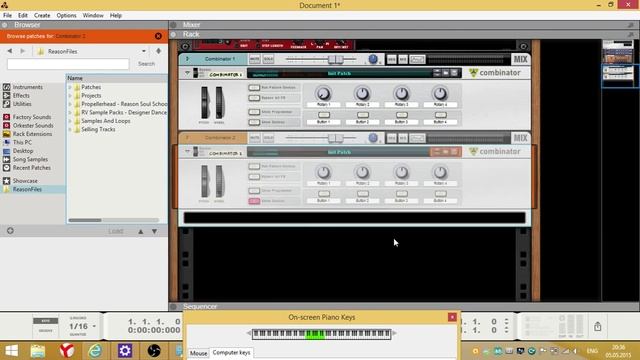Viewport: 640px width, 360px height.
Task: Mute the Combinator 2 mix channel
Action: (254, 138)
